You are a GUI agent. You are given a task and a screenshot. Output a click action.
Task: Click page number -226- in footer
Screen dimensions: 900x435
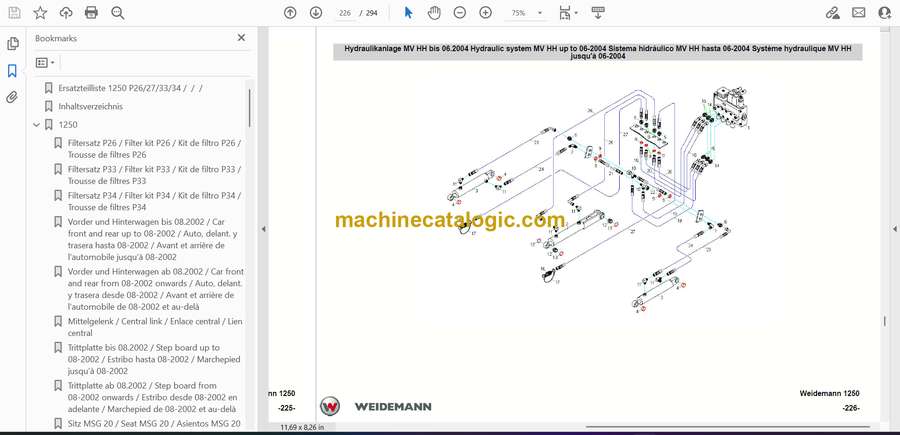tap(851, 408)
